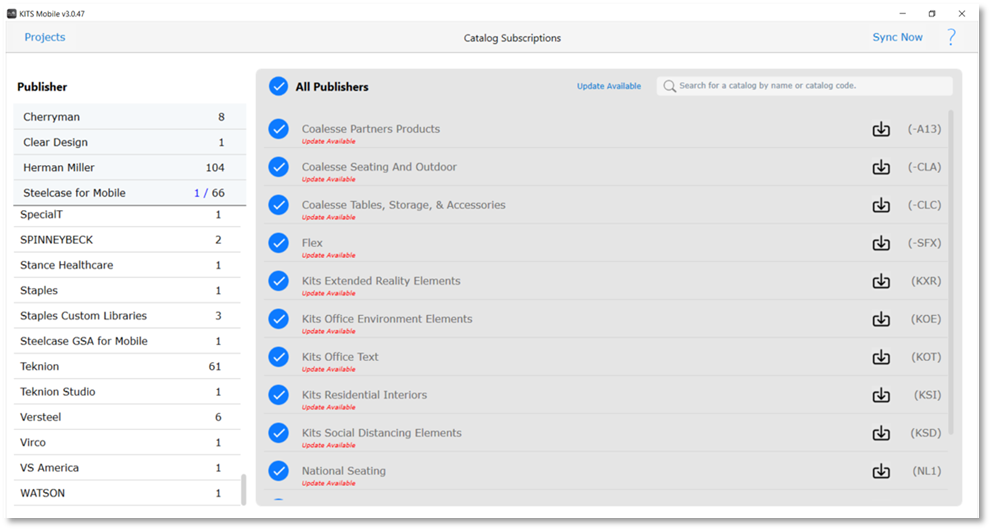This screenshot has width=992, height=531.
Task: Click Sync Now
Action: click(x=897, y=37)
